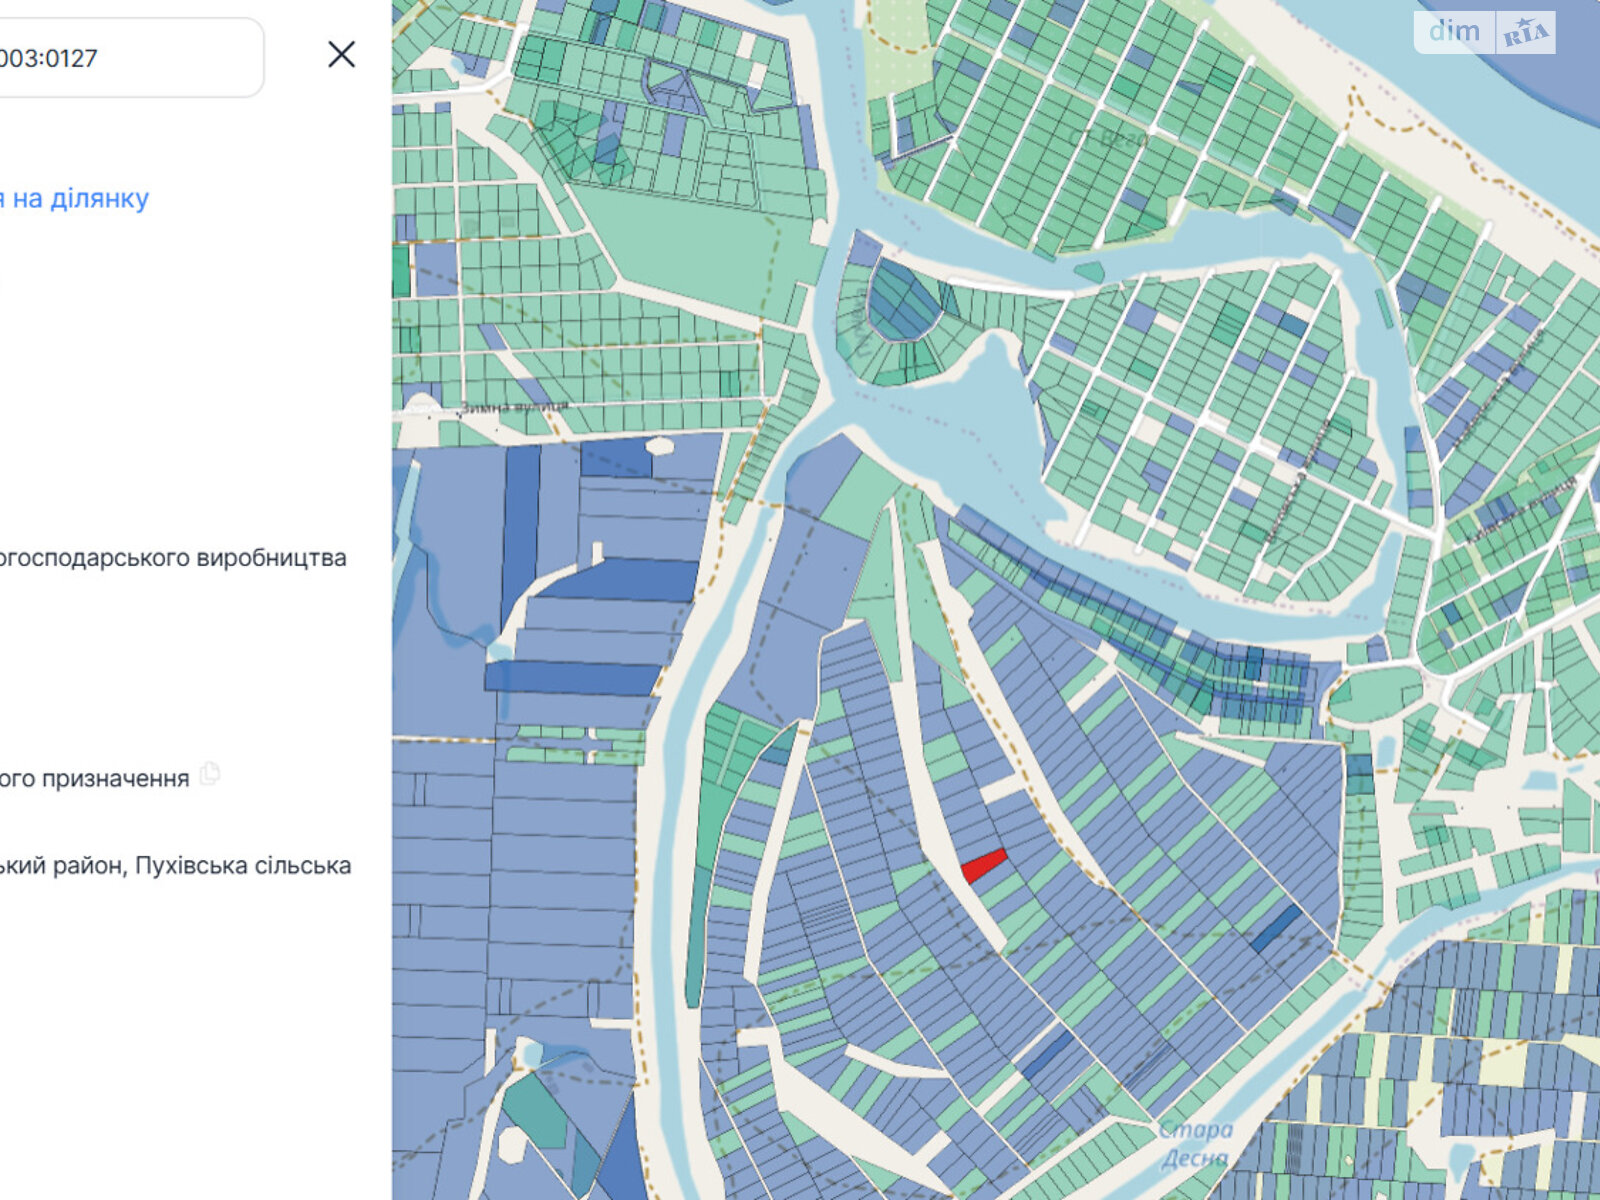Select the dark semicircular parcel above the lake
The image size is (1600, 1200).
pyautogui.click(x=903, y=300)
